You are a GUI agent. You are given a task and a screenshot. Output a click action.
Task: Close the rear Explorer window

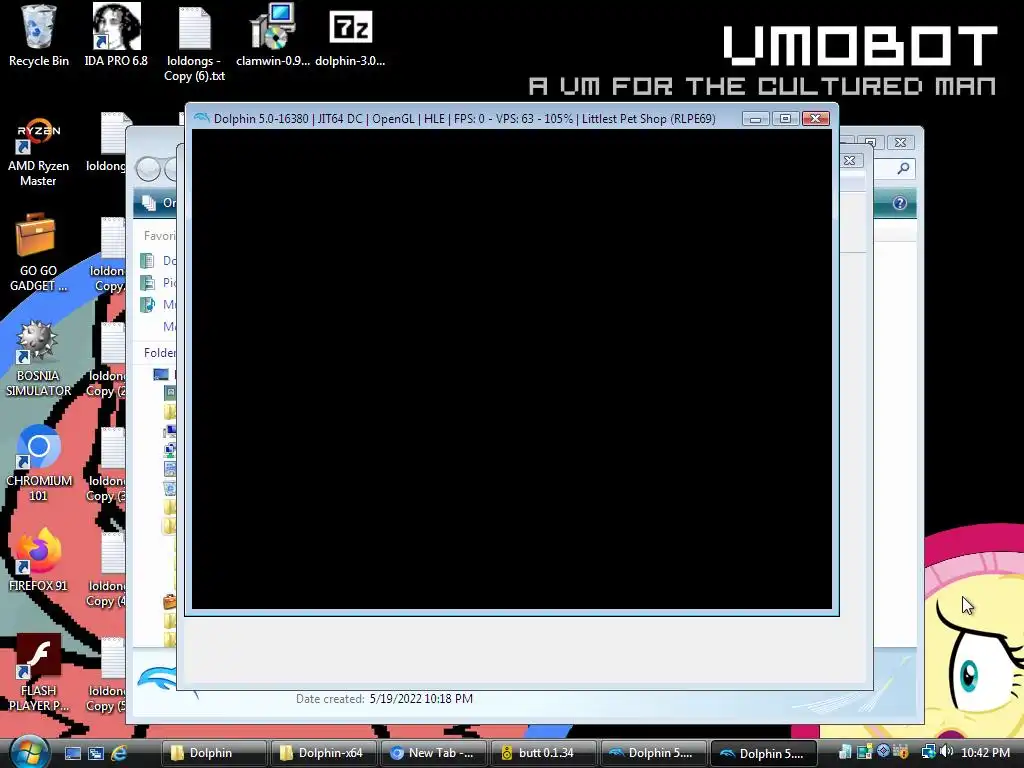coord(901,142)
